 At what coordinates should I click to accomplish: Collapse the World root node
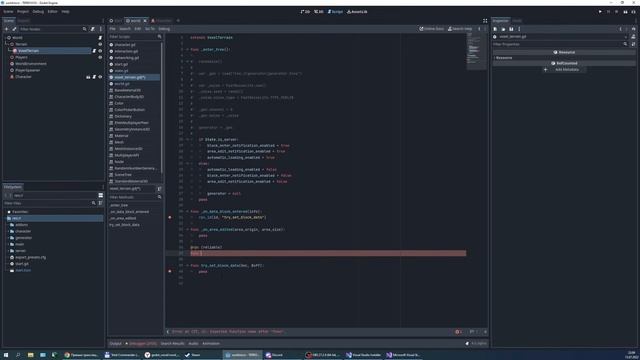click(x=4, y=38)
